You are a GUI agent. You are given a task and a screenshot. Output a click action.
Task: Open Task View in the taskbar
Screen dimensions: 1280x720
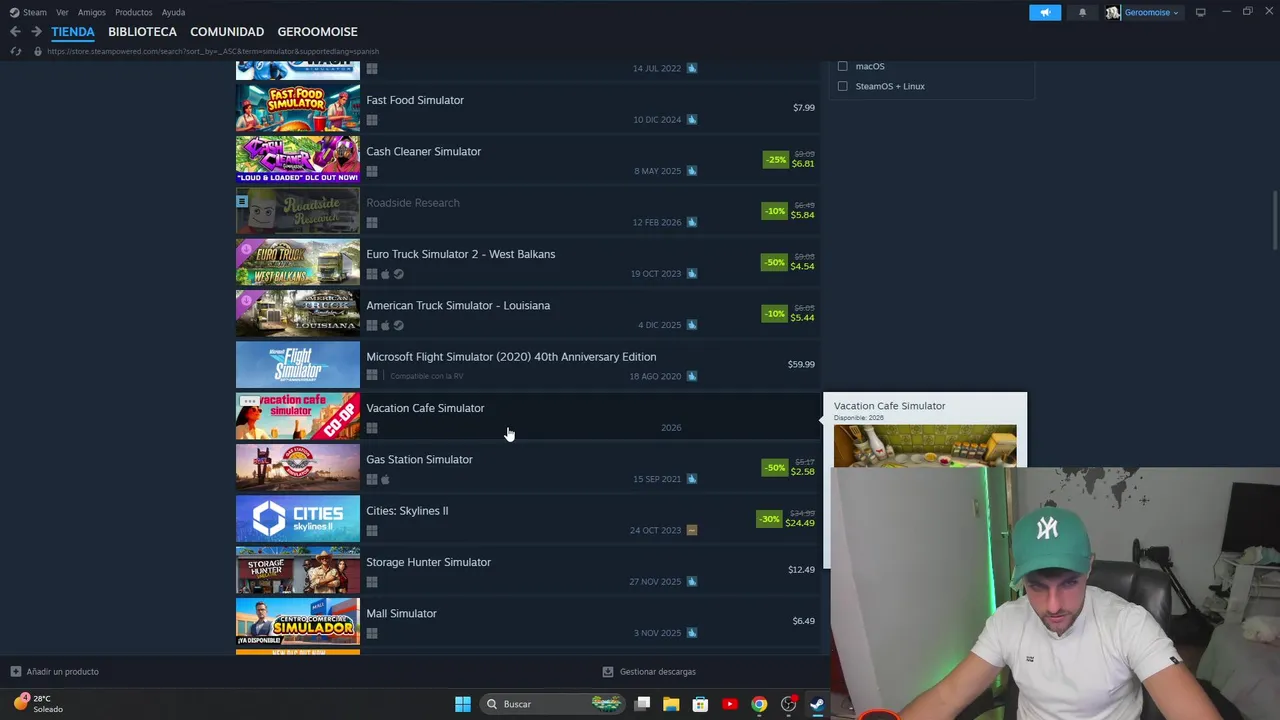pos(642,704)
